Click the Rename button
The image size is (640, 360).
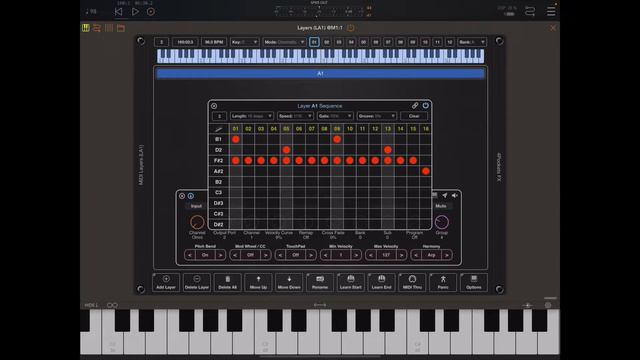pos(320,282)
